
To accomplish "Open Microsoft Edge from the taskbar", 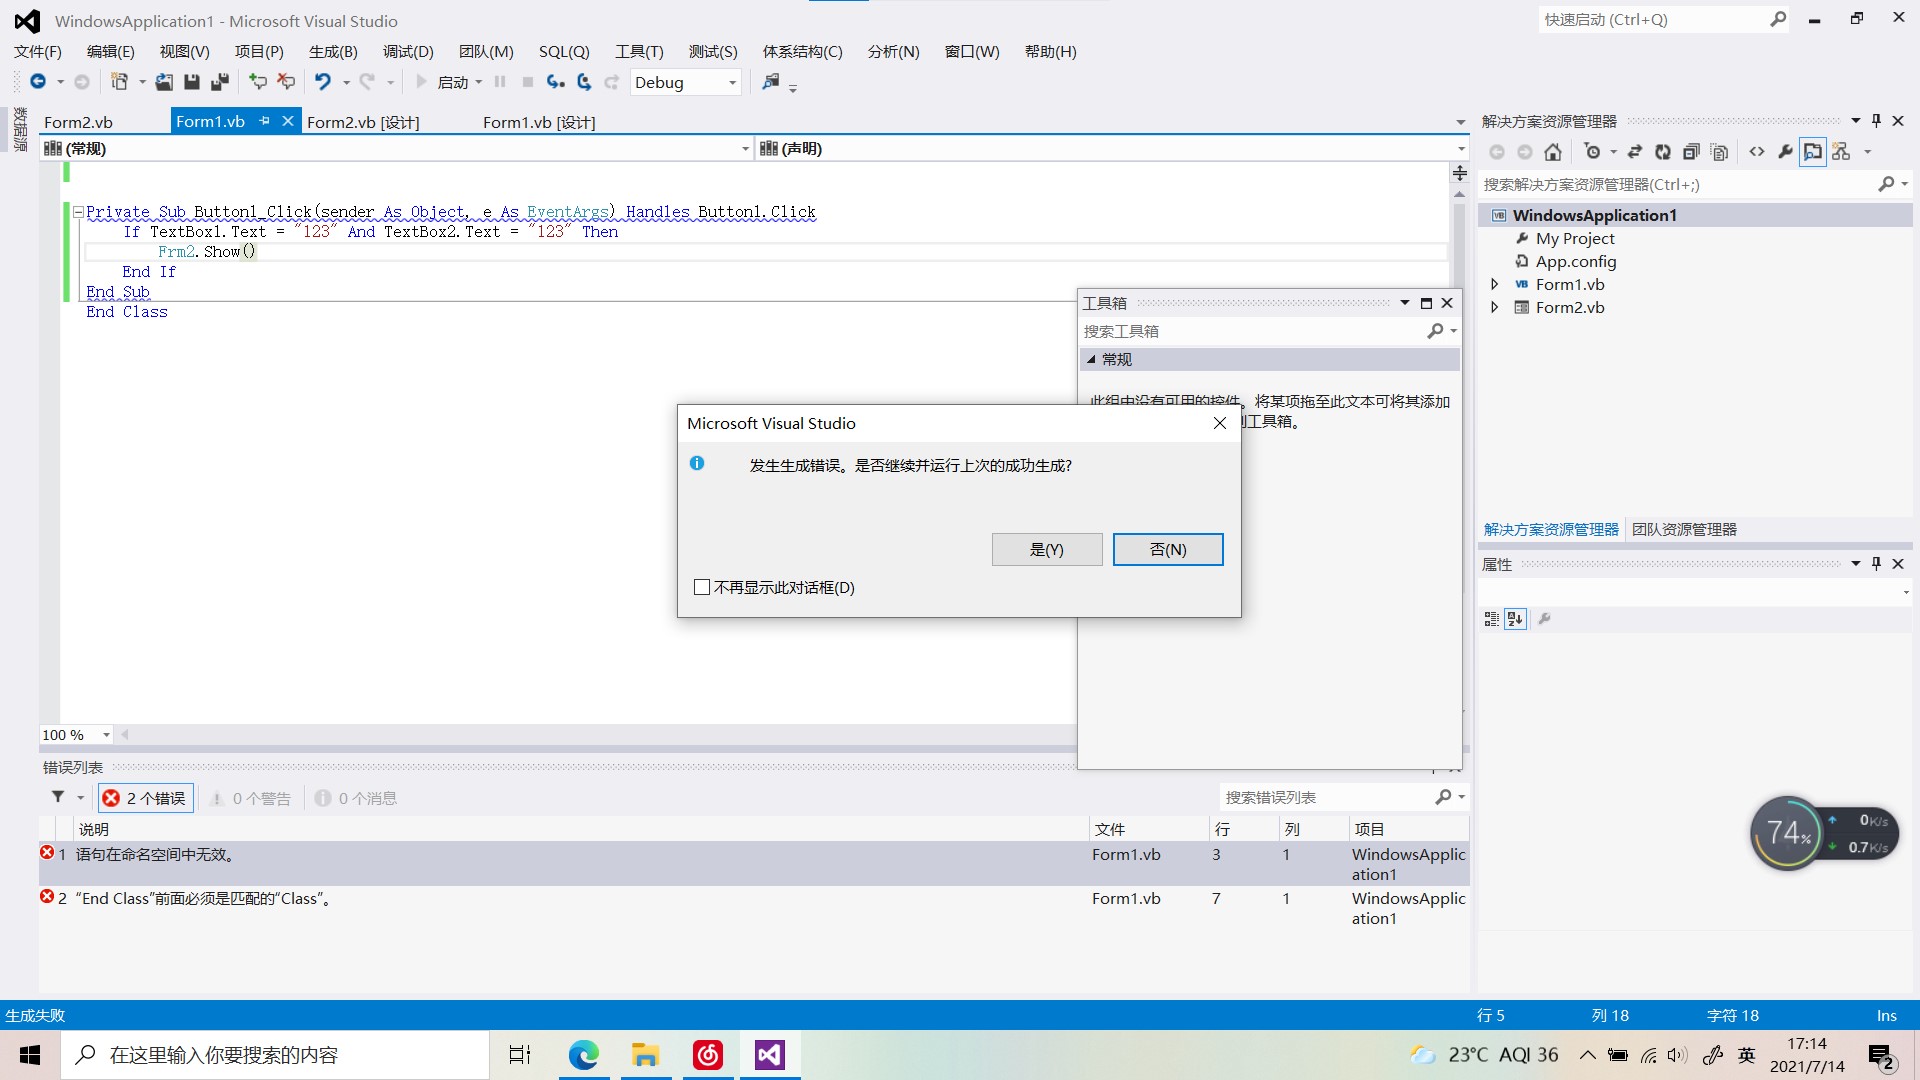I will 583,1055.
